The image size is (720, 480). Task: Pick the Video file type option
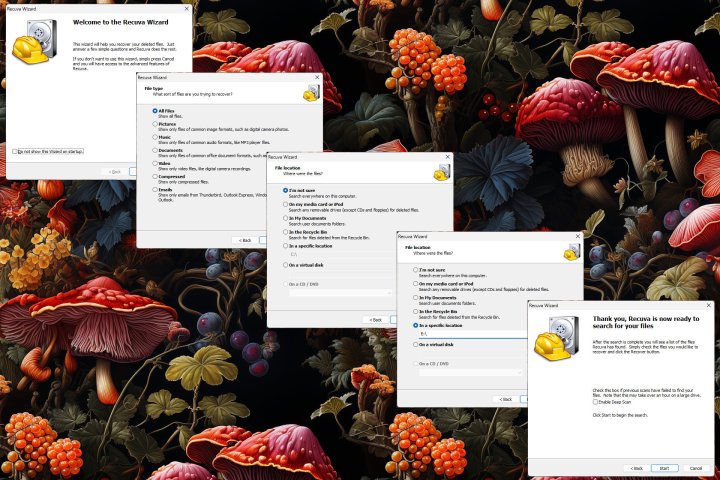coord(155,163)
